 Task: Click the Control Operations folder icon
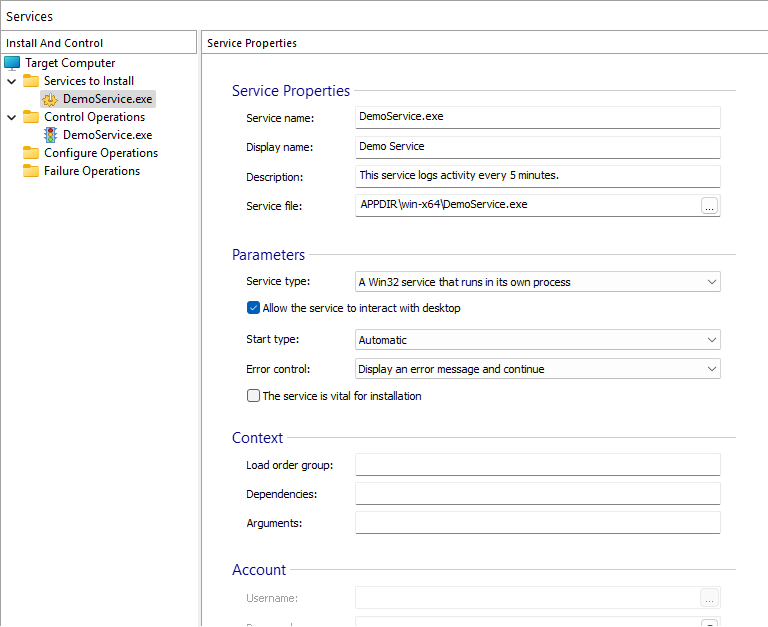tap(31, 117)
